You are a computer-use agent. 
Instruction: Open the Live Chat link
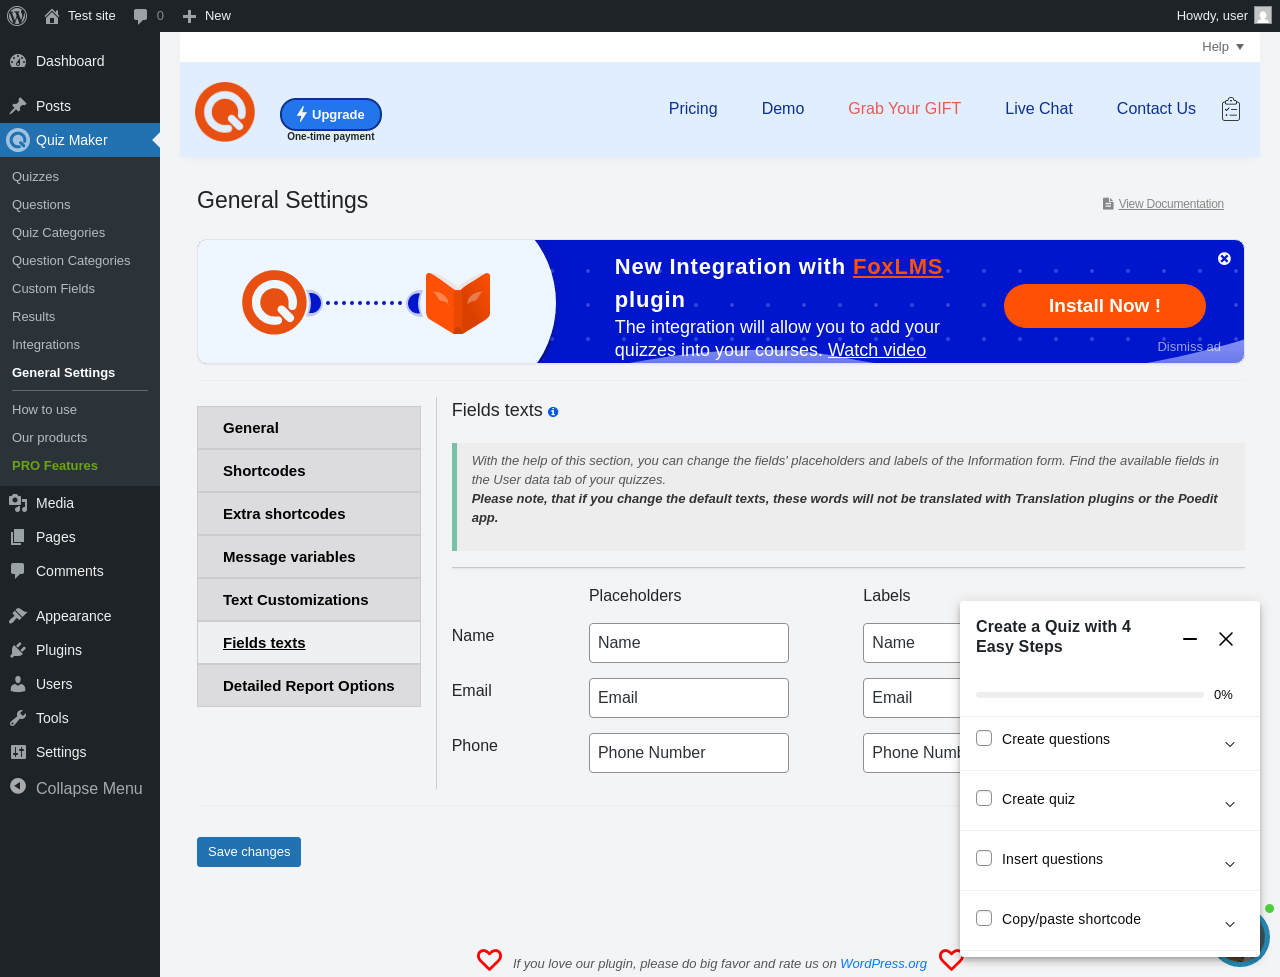point(1039,109)
